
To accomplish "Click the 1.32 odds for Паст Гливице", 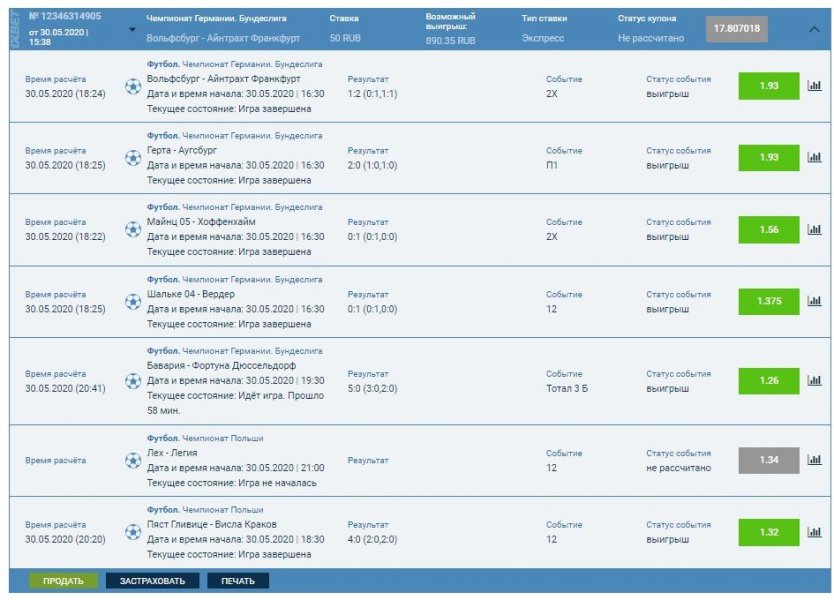I will pos(766,533).
